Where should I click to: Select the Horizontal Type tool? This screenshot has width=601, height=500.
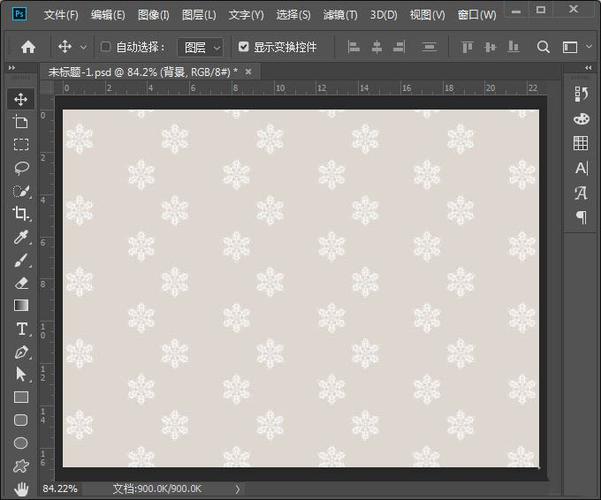22,329
